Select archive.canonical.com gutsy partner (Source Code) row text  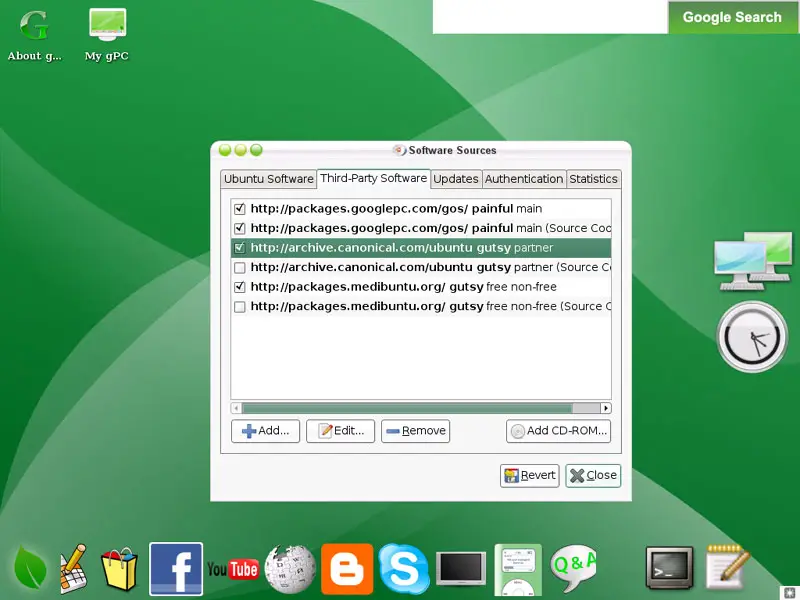(431, 267)
